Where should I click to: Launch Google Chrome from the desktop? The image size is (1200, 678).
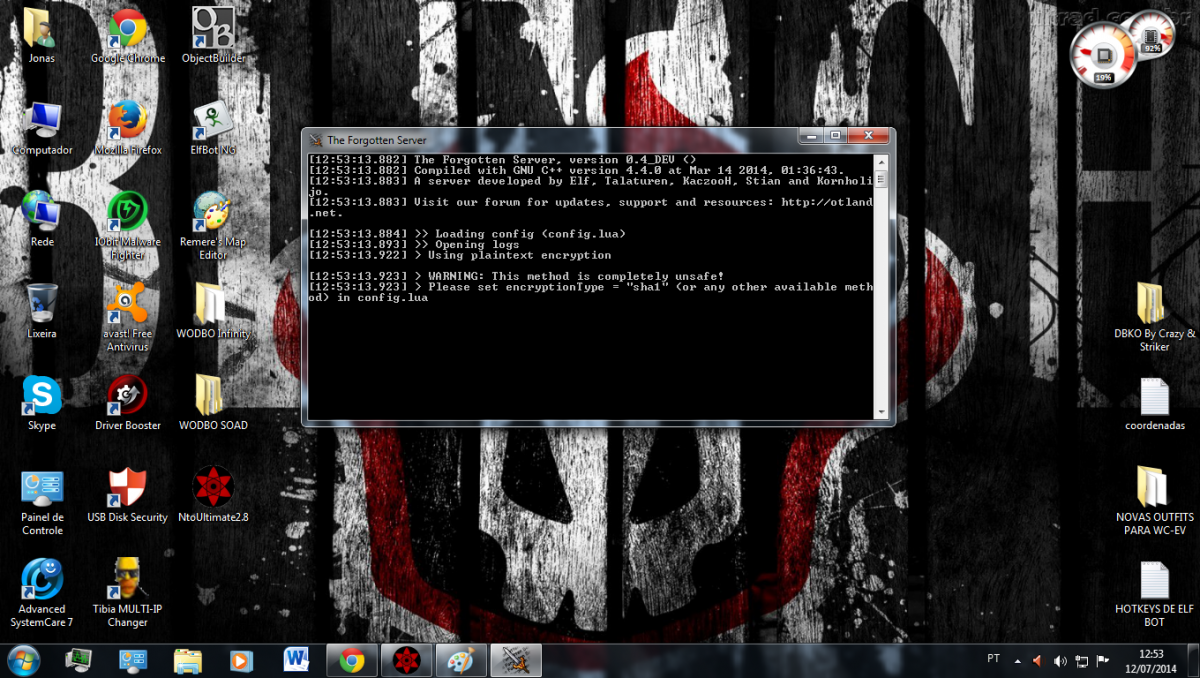tap(128, 35)
